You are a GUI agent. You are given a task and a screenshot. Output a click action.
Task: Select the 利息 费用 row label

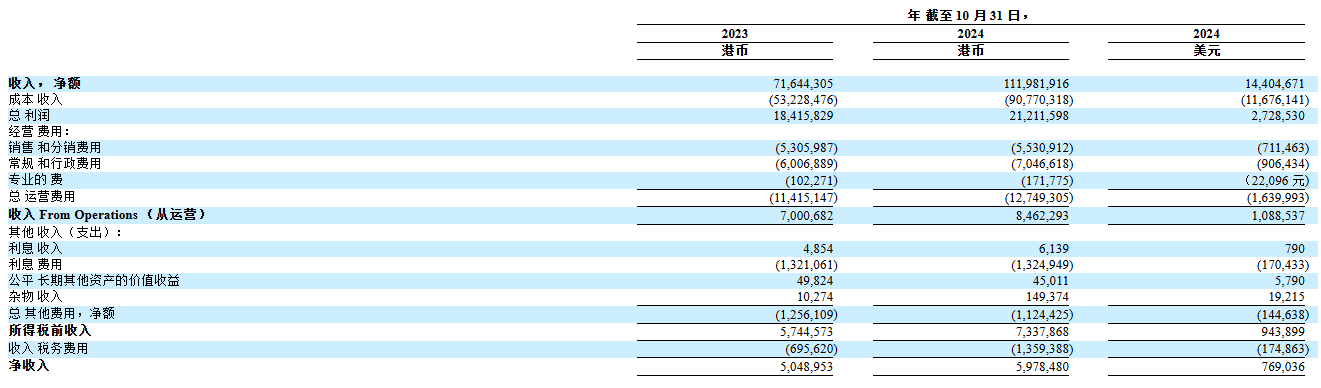[36, 264]
